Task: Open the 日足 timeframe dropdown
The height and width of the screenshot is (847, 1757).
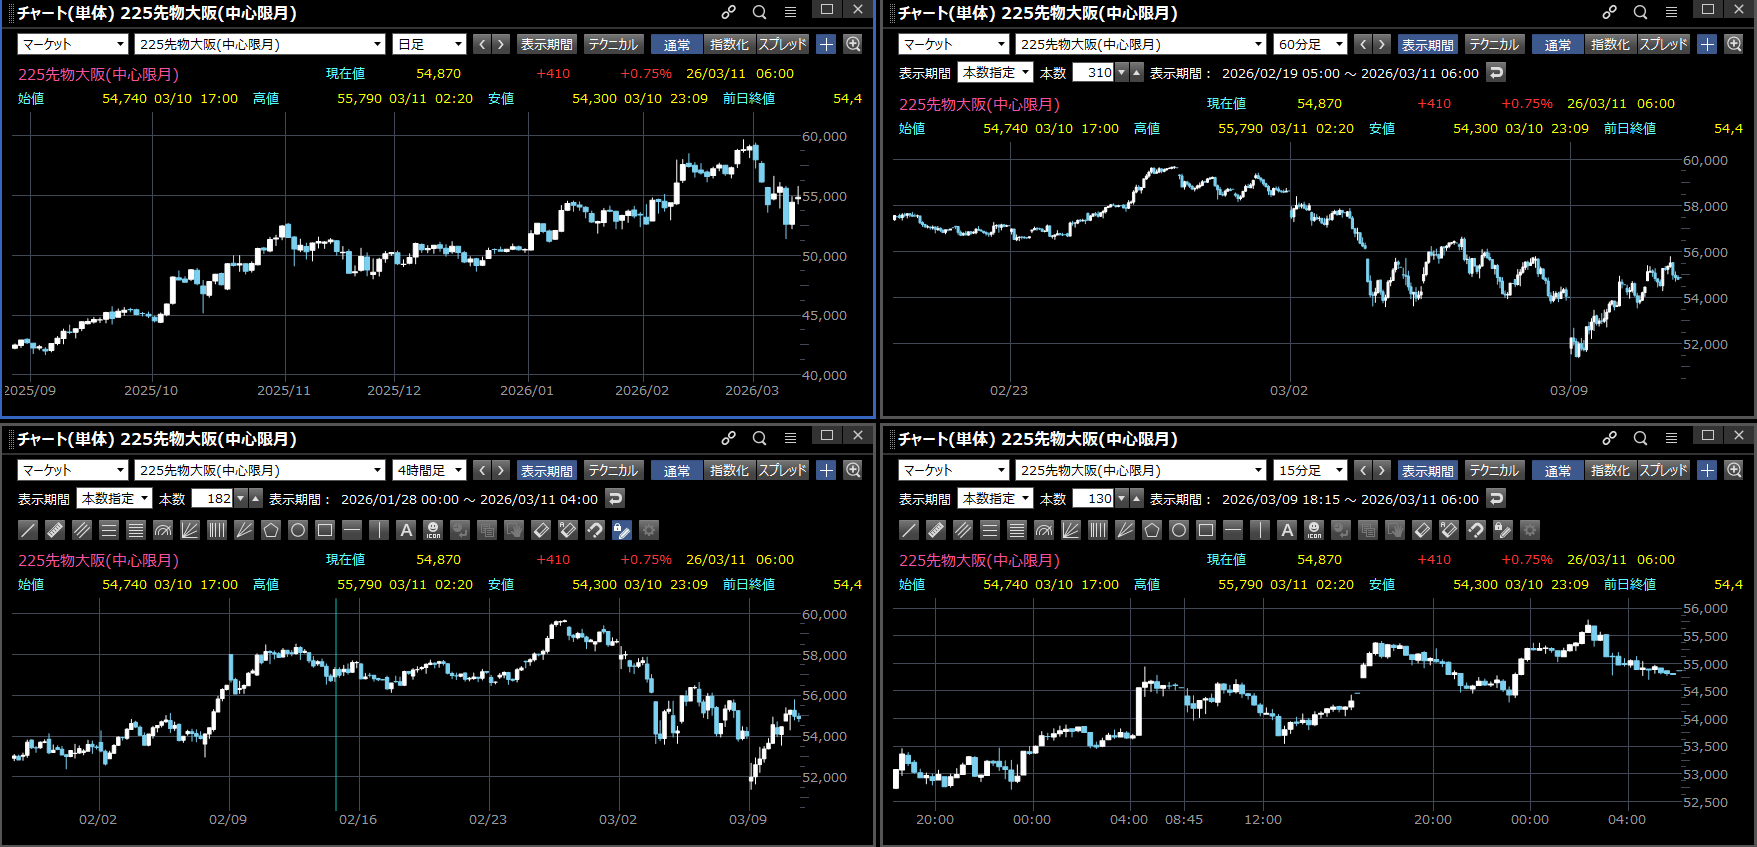Action: point(429,44)
